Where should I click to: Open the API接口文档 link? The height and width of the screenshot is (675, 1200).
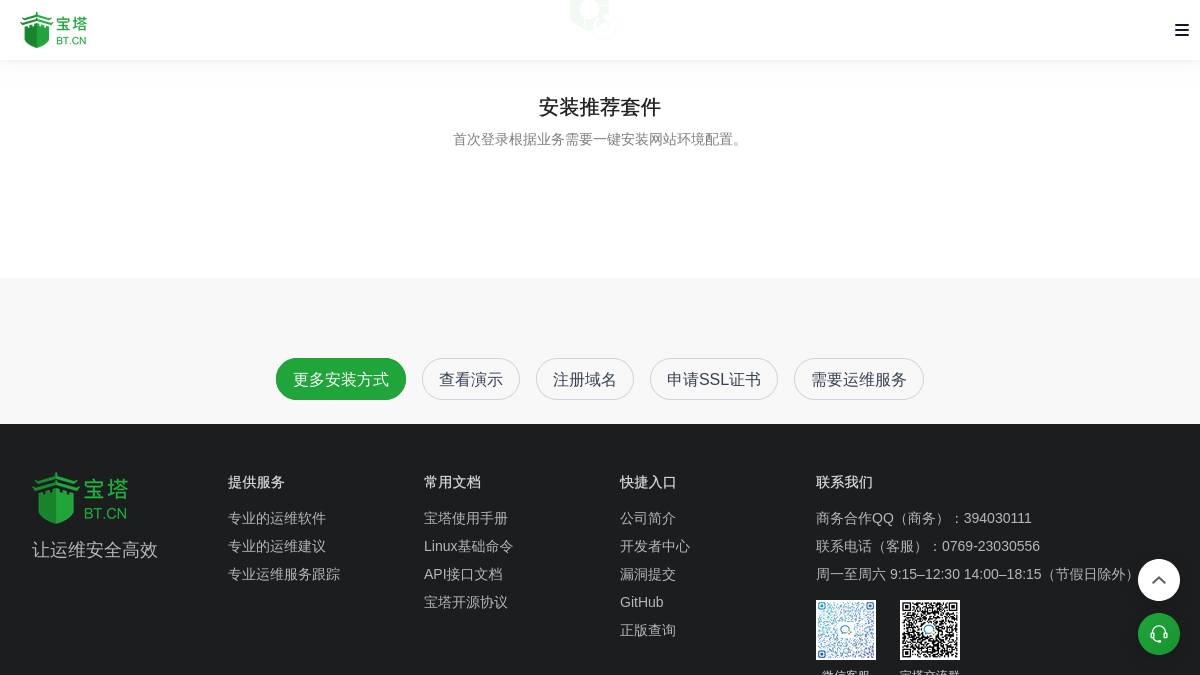(x=463, y=574)
